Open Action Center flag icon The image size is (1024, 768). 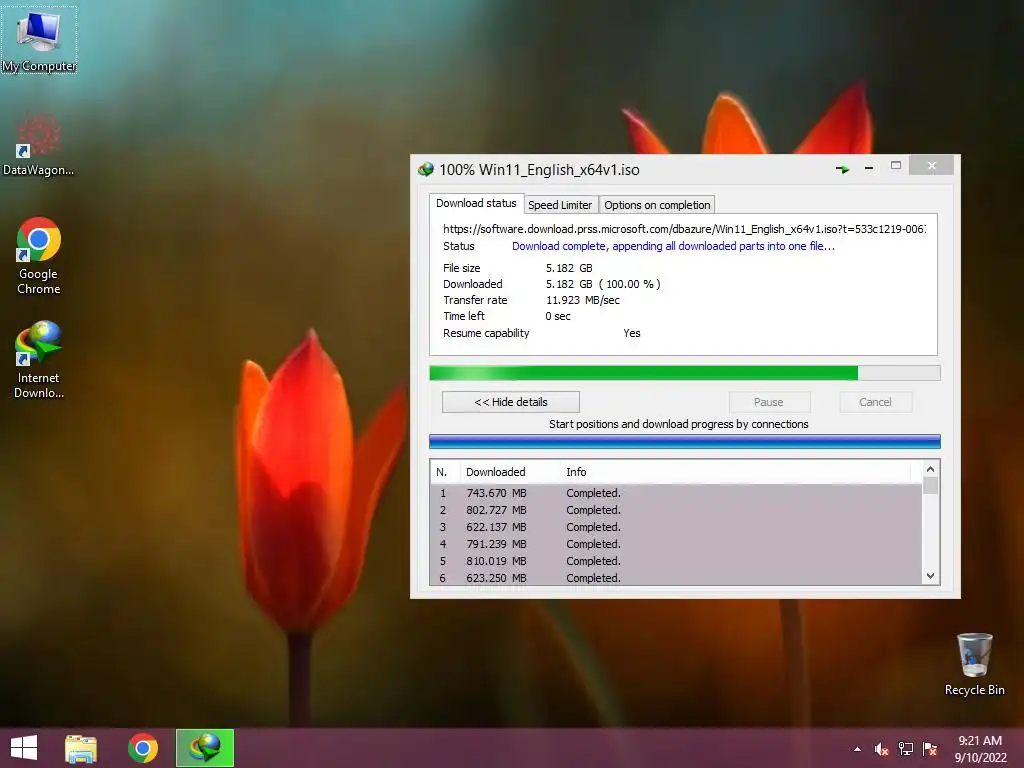[930, 749]
